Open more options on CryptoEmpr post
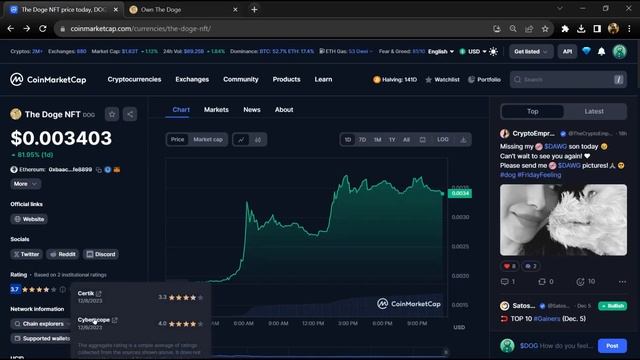The width and height of the screenshot is (640, 360). [x=622, y=282]
